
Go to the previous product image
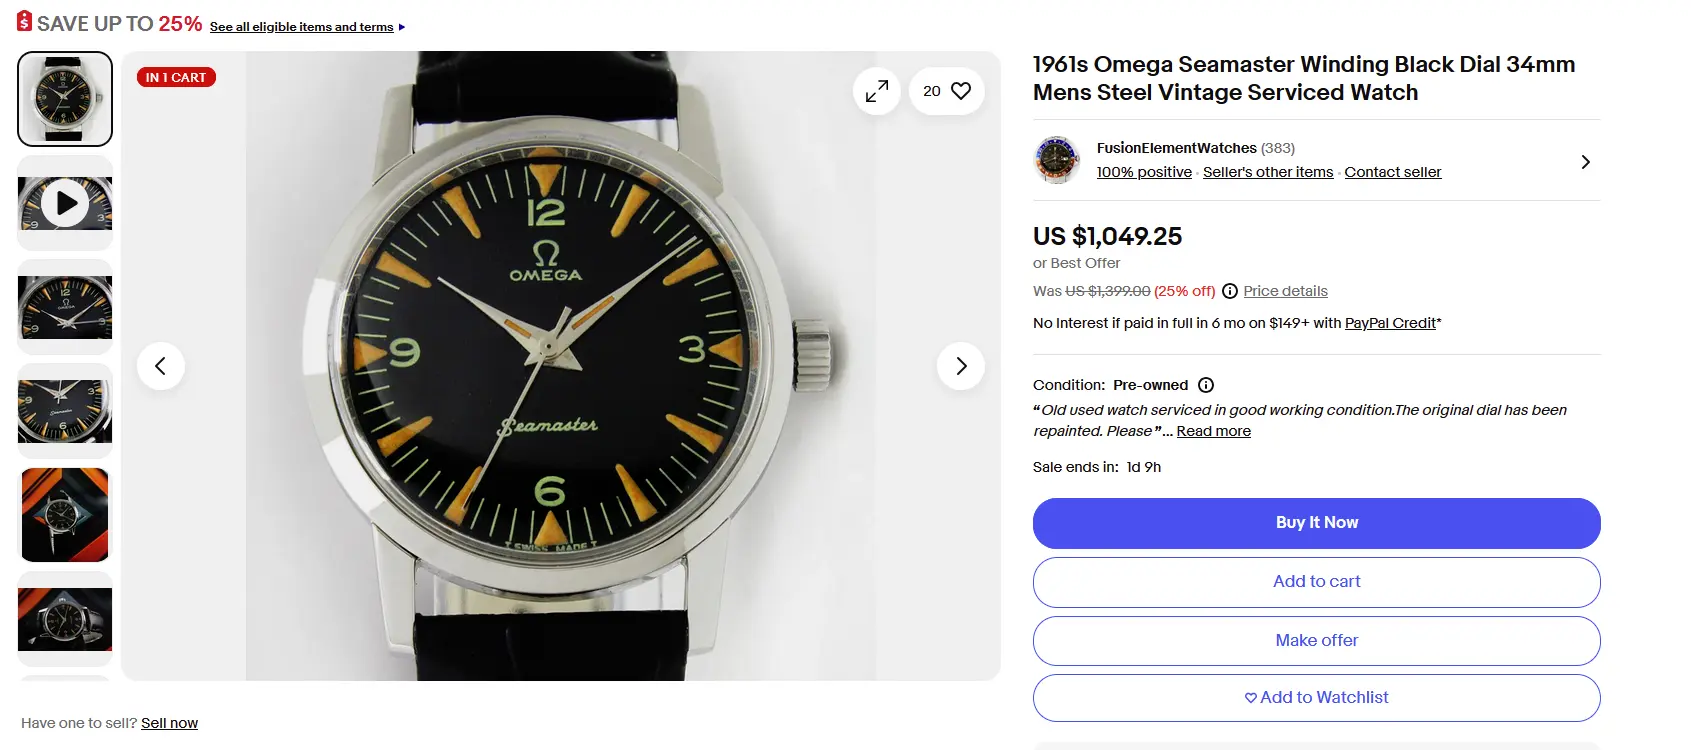(x=160, y=366)
